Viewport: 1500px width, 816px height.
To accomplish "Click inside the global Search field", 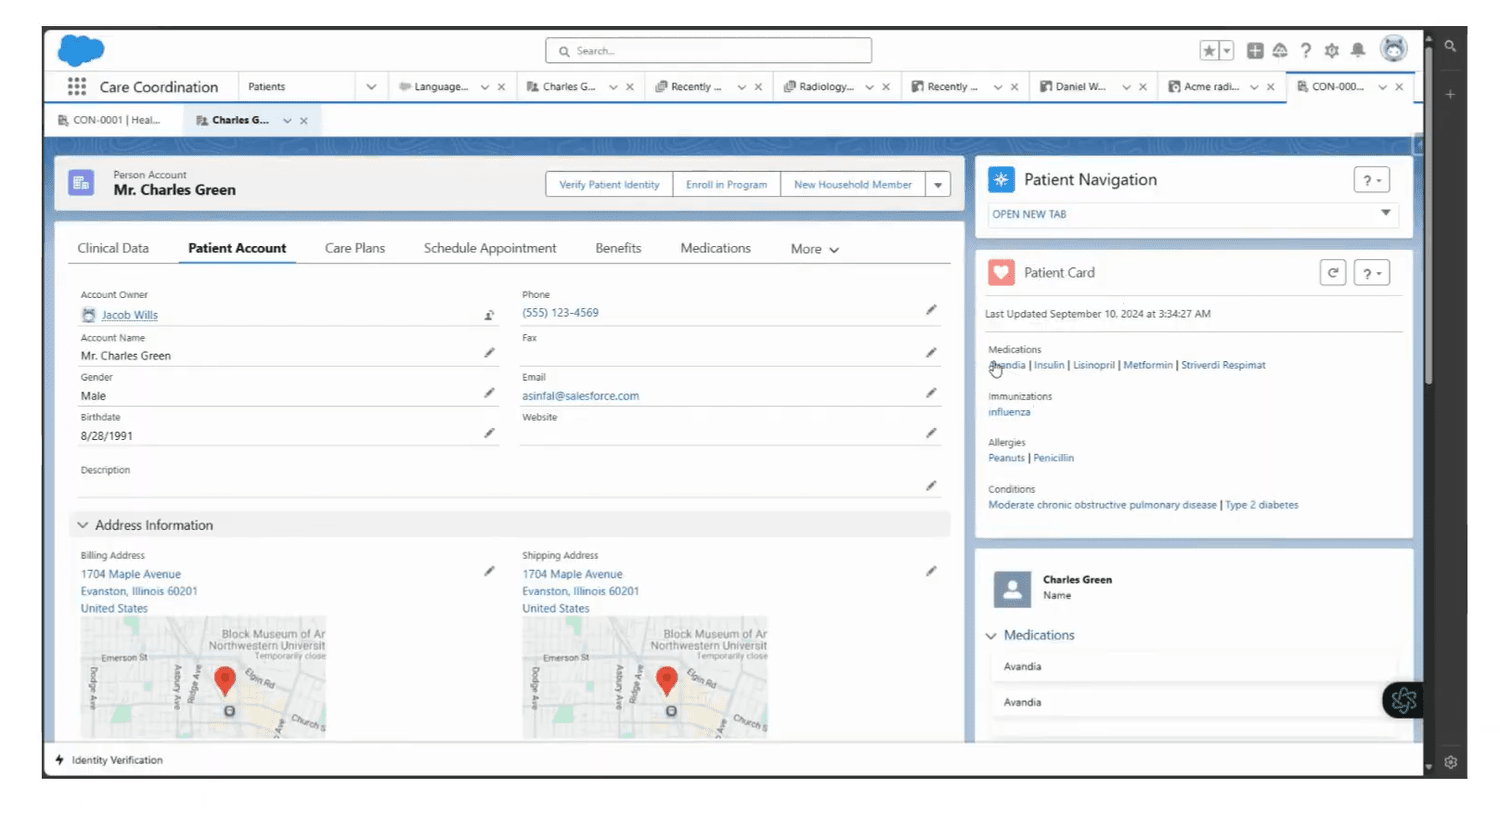I will click(x=707, y=50).
